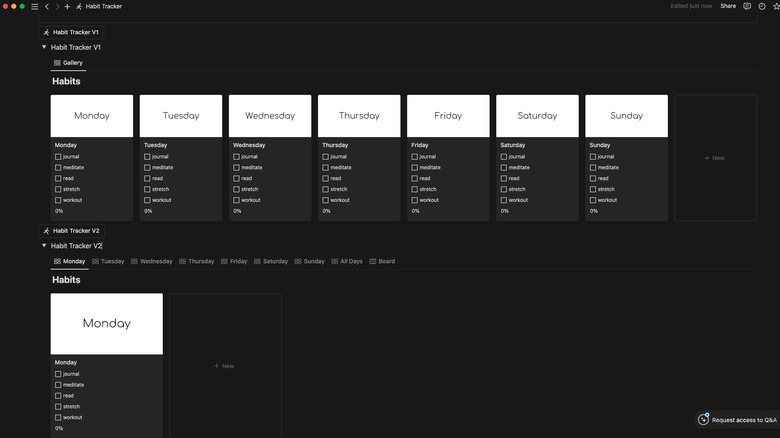Add new card in V1 gallery

click(x=715, y=158)
